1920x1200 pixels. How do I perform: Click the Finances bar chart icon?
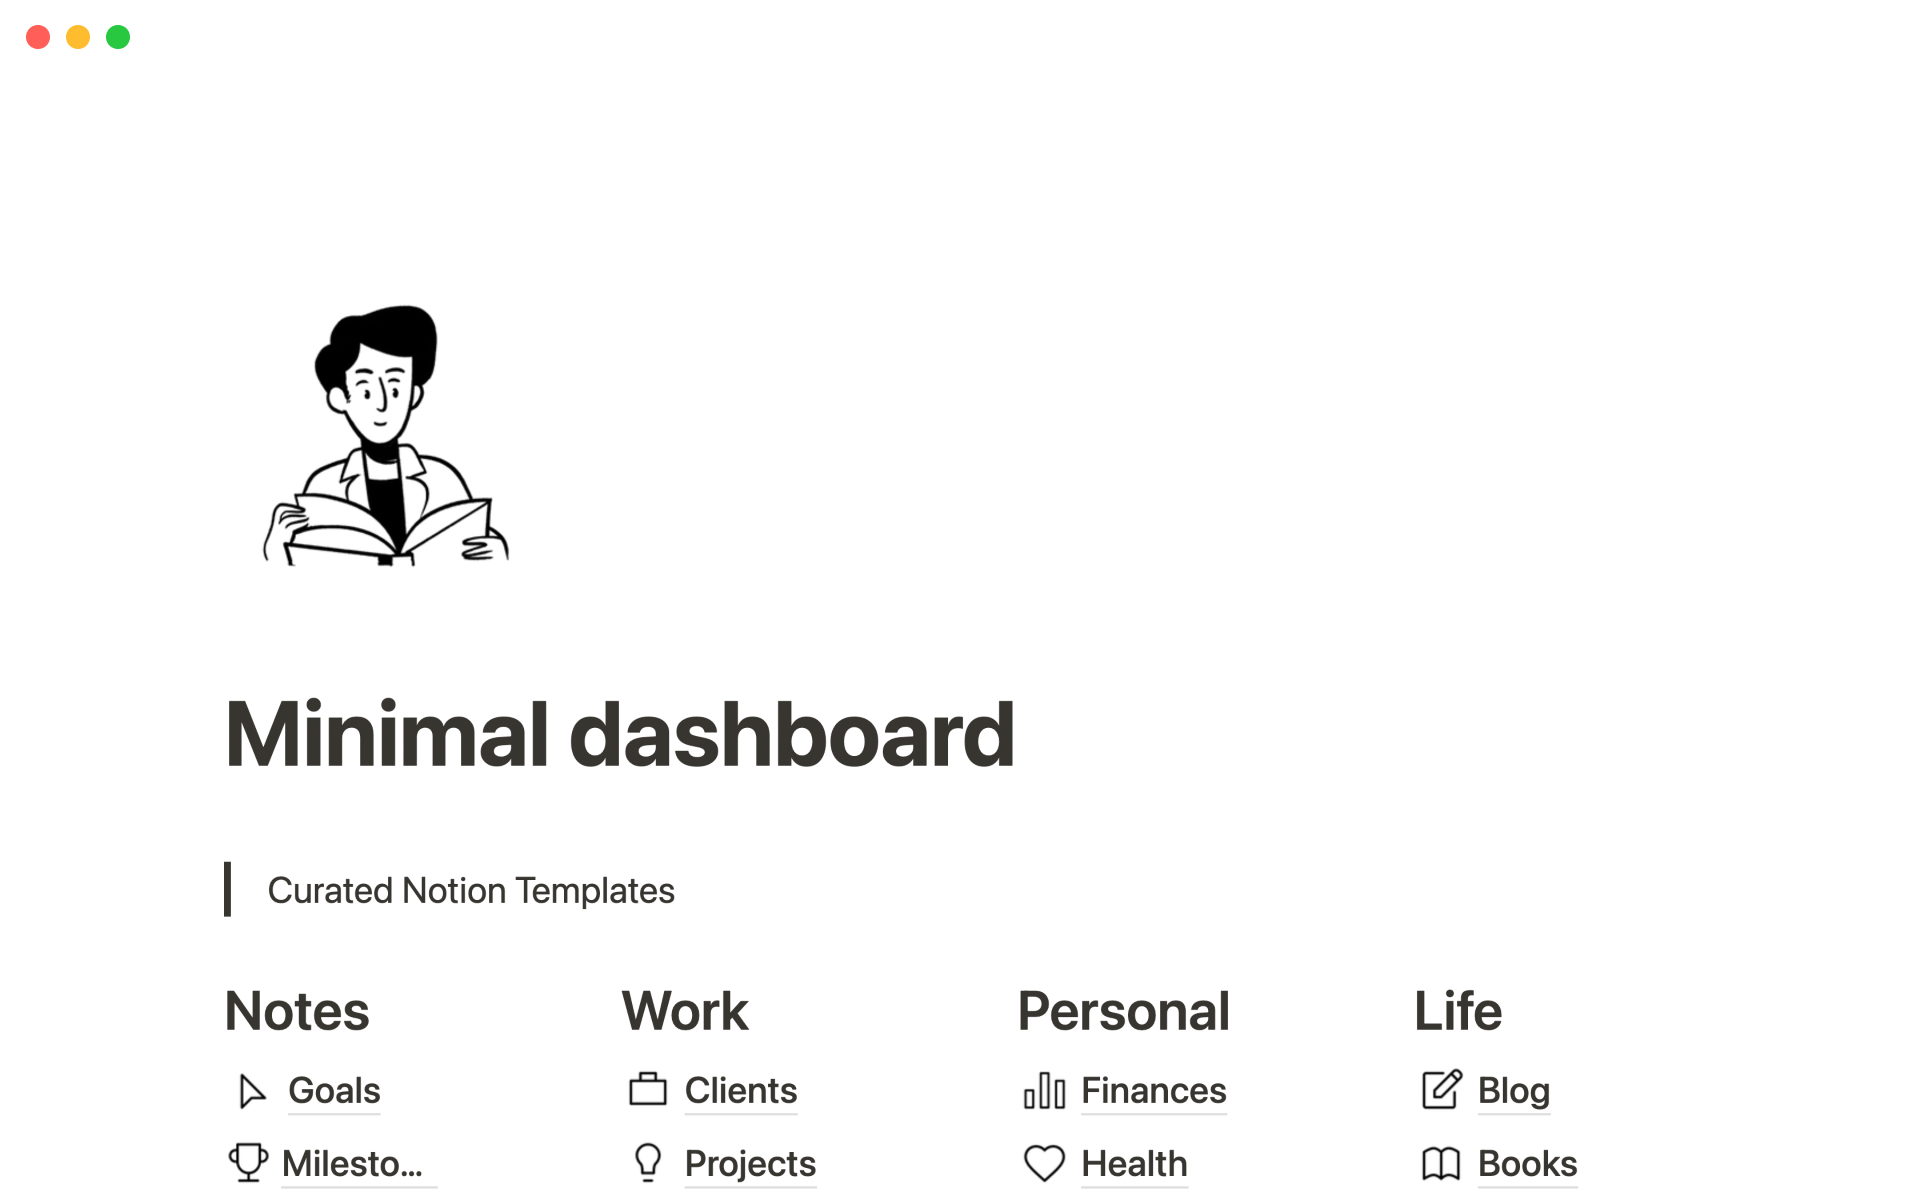pyautogui.click(x=1044, y=1092)
